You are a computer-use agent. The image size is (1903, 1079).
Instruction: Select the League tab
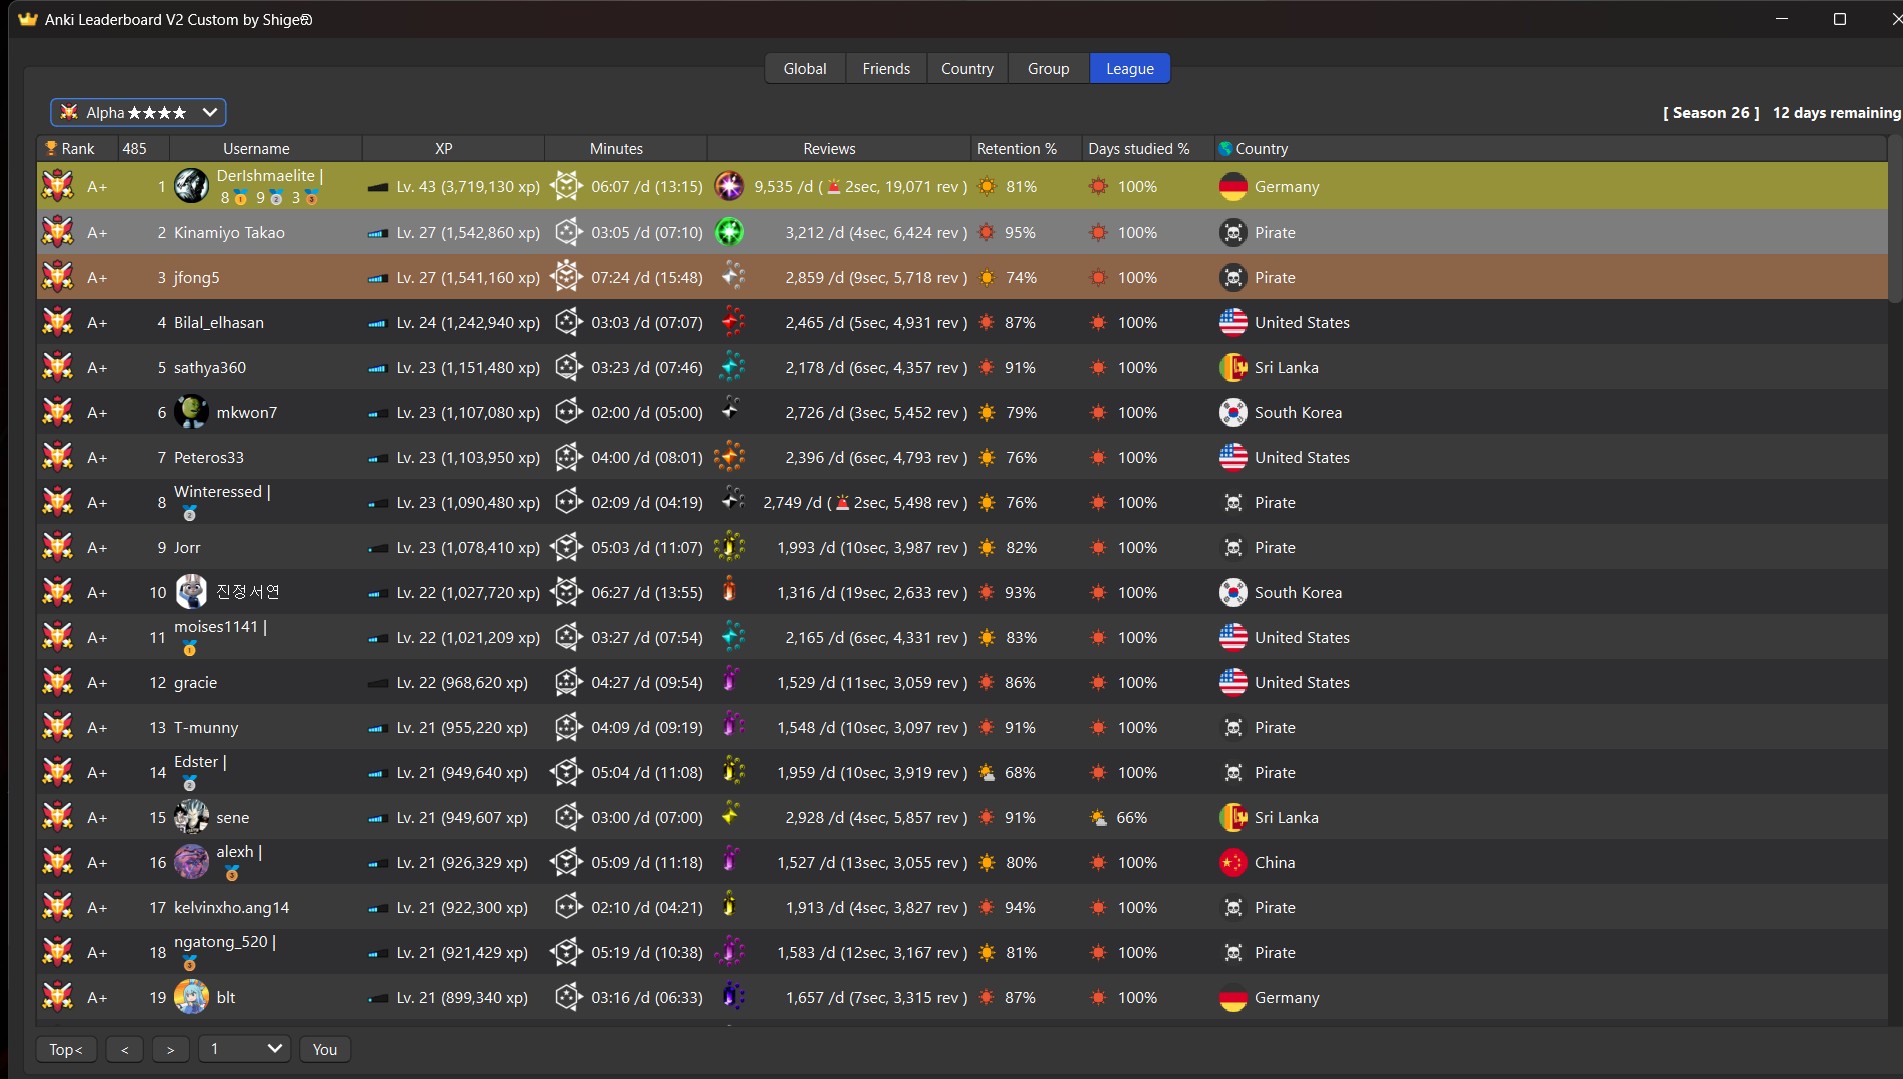tap(1130, 69)
